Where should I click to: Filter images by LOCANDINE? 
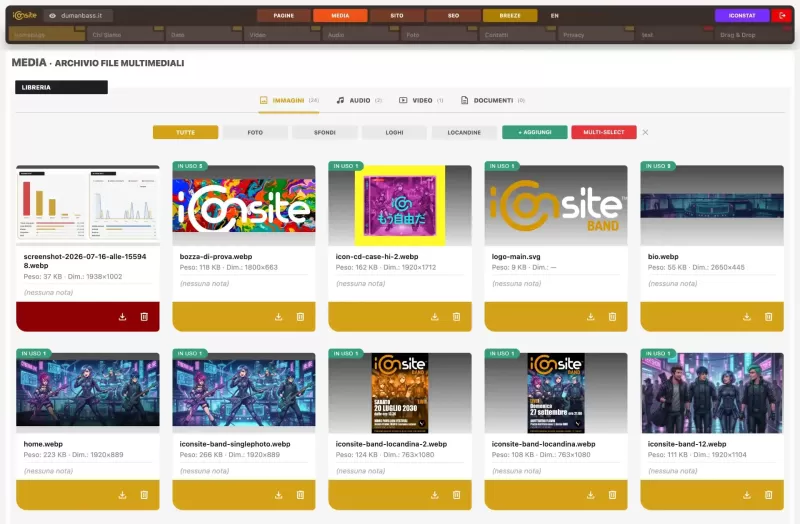point(464,132)
